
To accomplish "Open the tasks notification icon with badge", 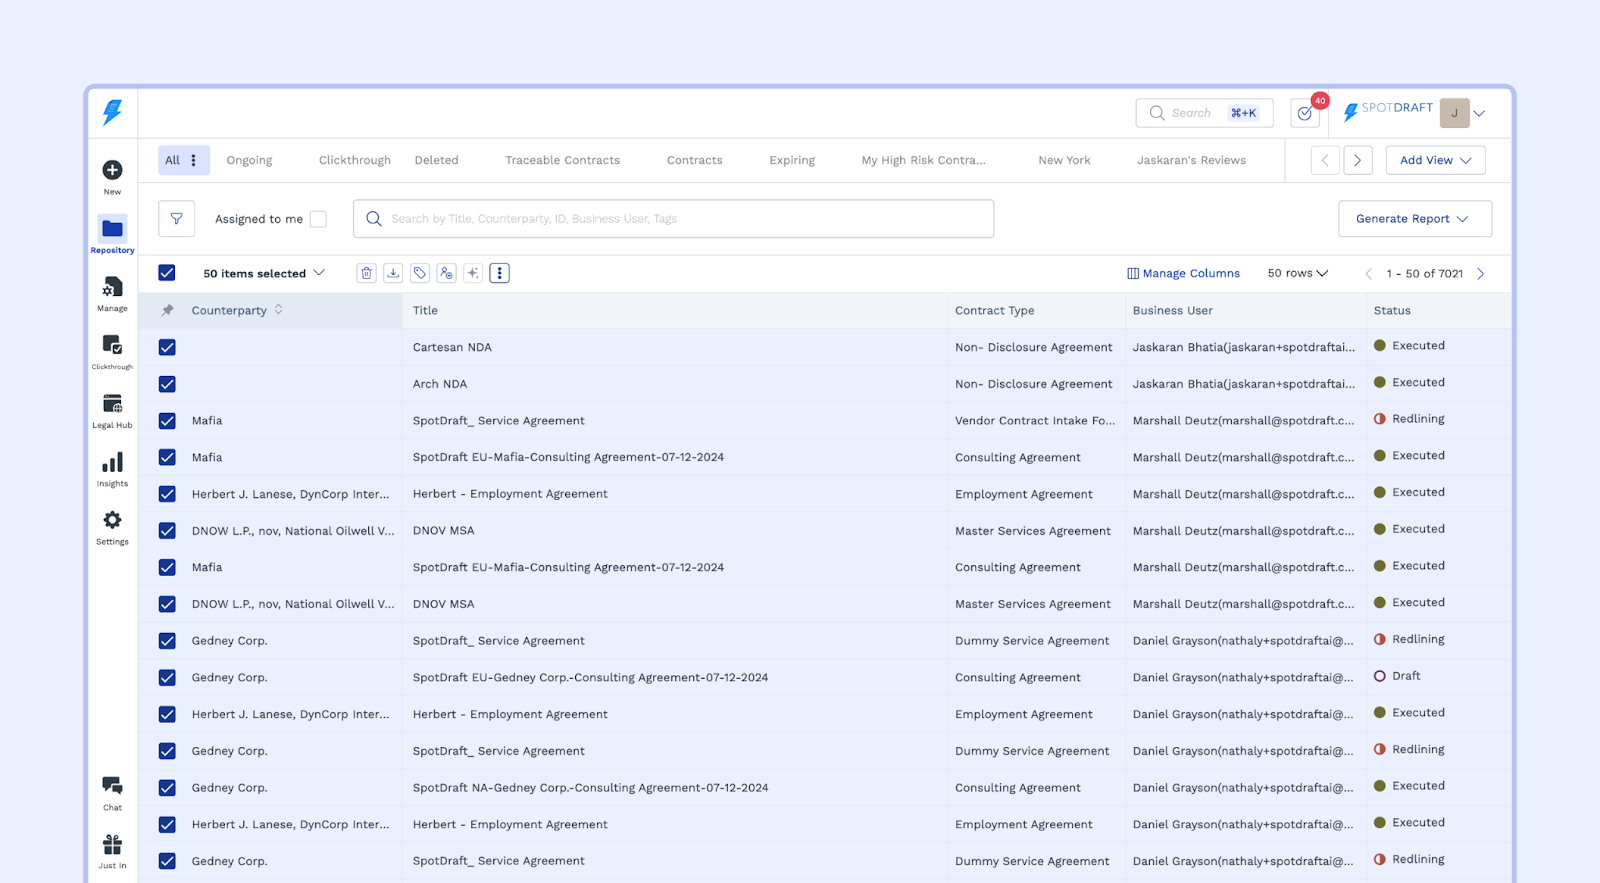I will click(x=1305, y=113).
